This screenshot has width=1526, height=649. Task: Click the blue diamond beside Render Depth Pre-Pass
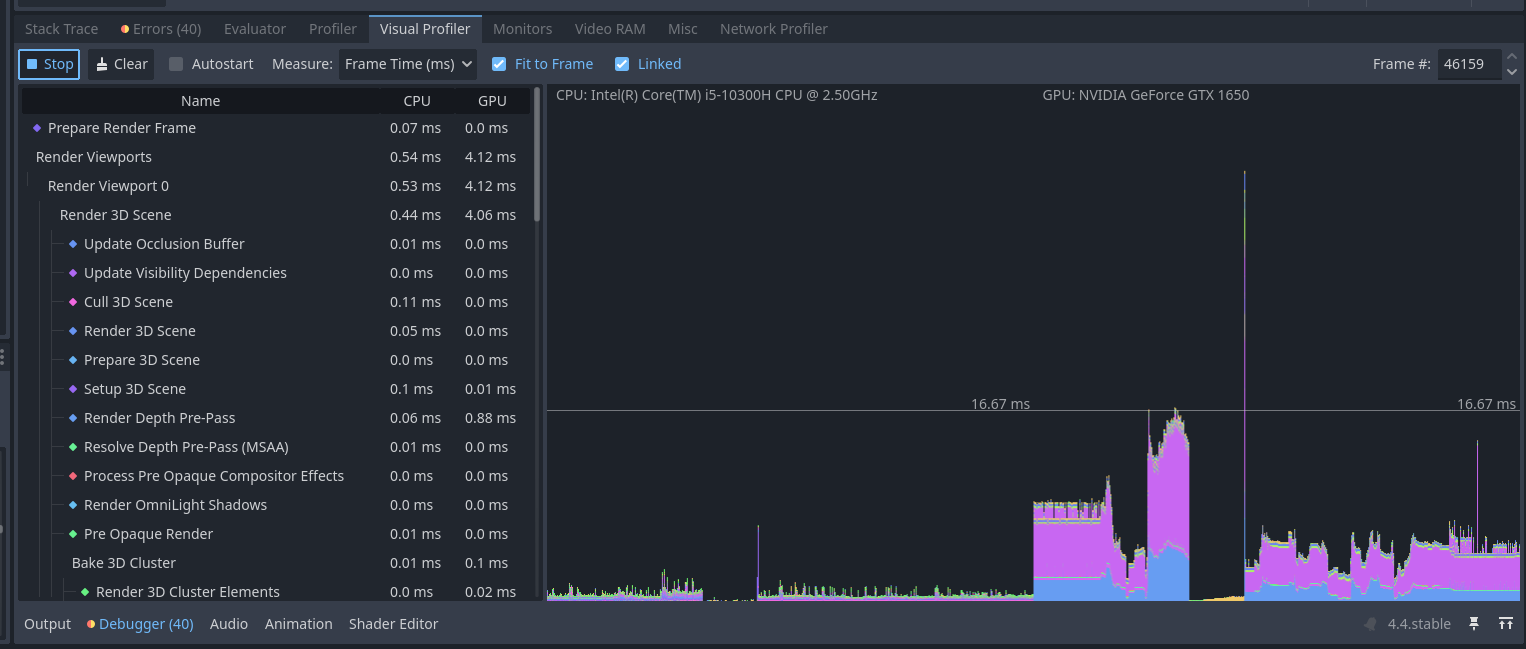tap(73, 418)
